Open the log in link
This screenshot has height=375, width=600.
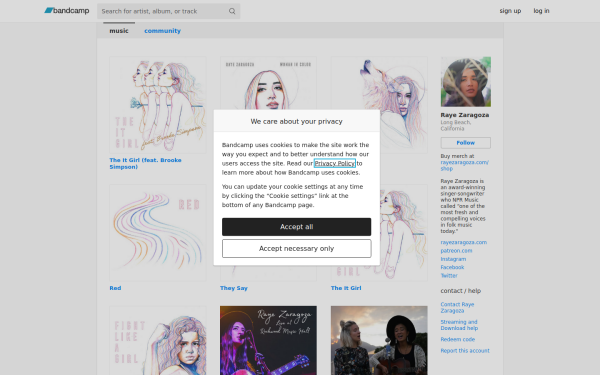click(541, 11)
